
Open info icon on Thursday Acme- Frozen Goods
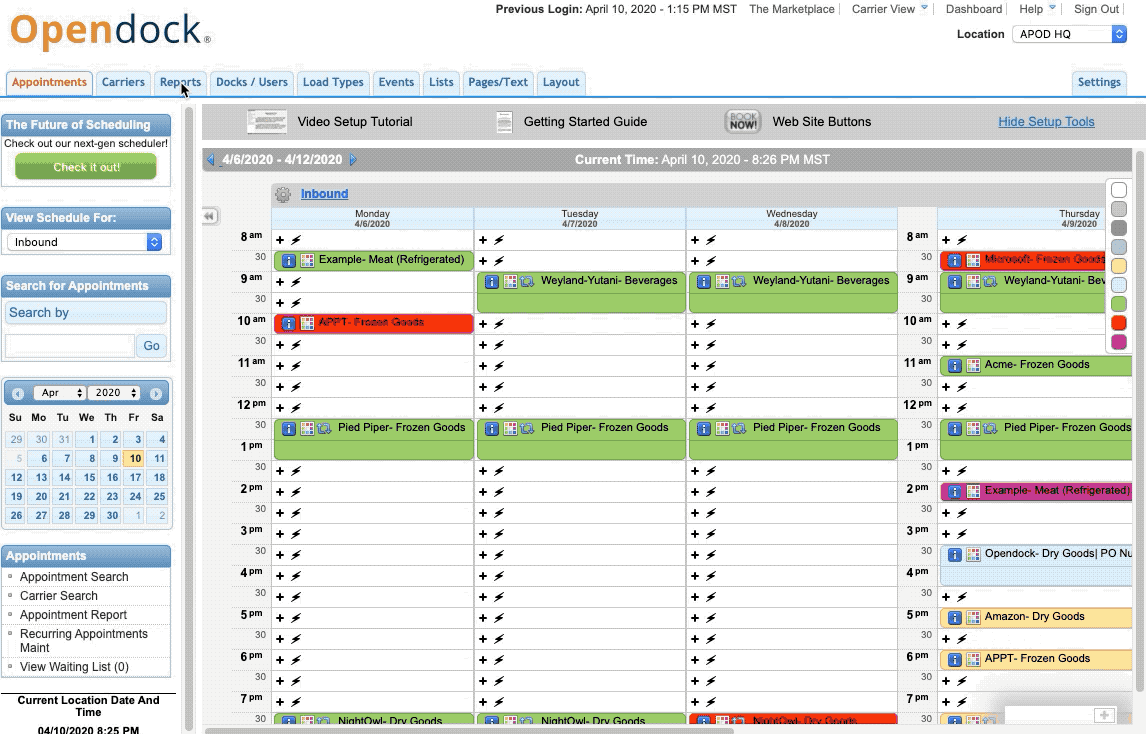coord(955,366)
